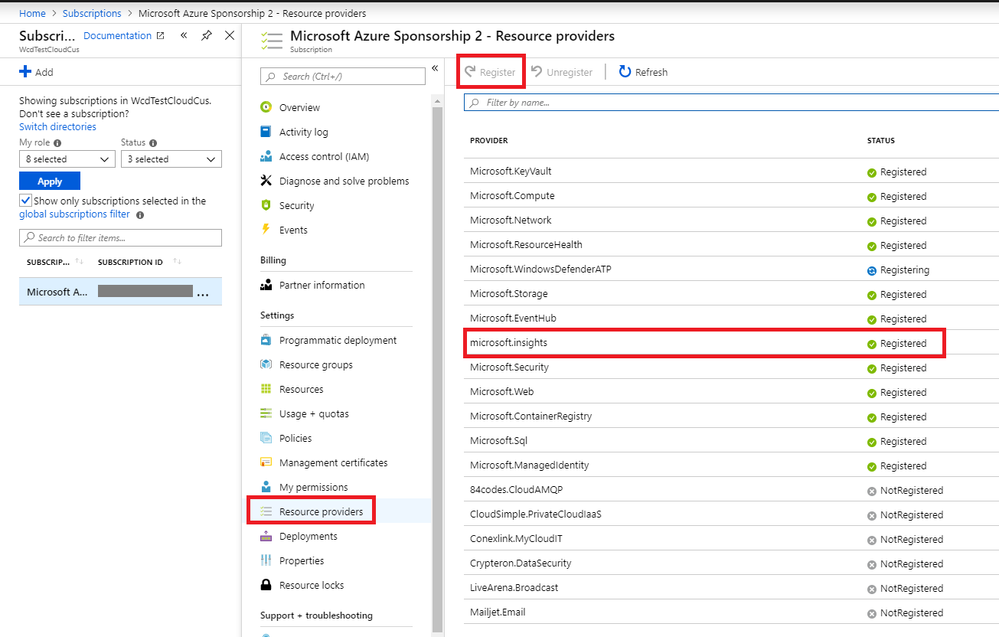The width and height of the screenshot is (999, 637).
Task: Collapse the resource menu with double chevron
Action: [x=435, y=68]
